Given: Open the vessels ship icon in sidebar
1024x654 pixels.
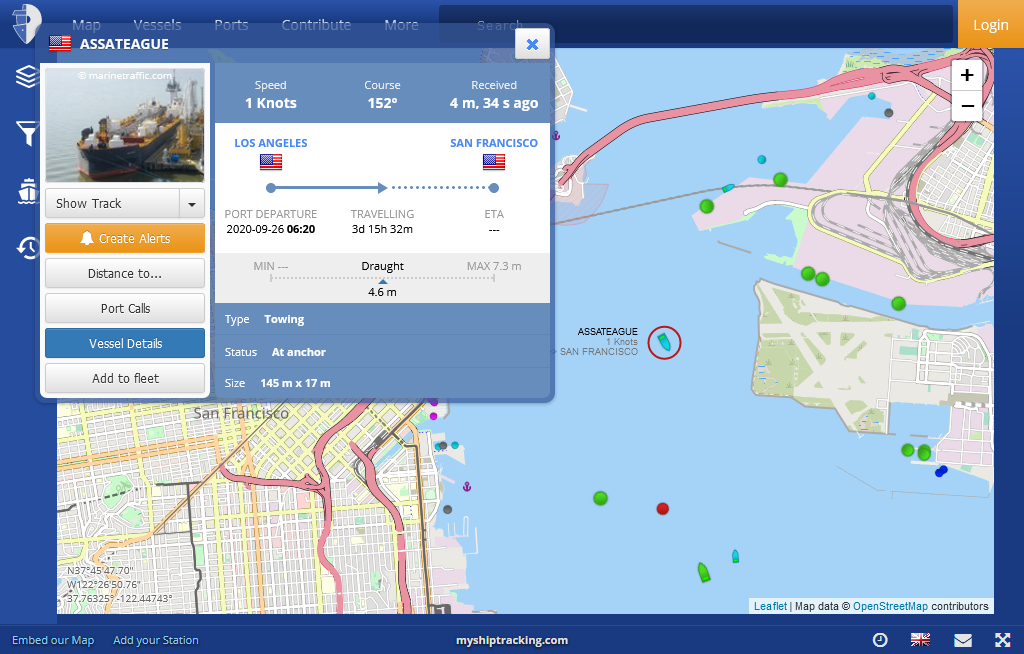Looking at the screenshot, I should [26, 191].
